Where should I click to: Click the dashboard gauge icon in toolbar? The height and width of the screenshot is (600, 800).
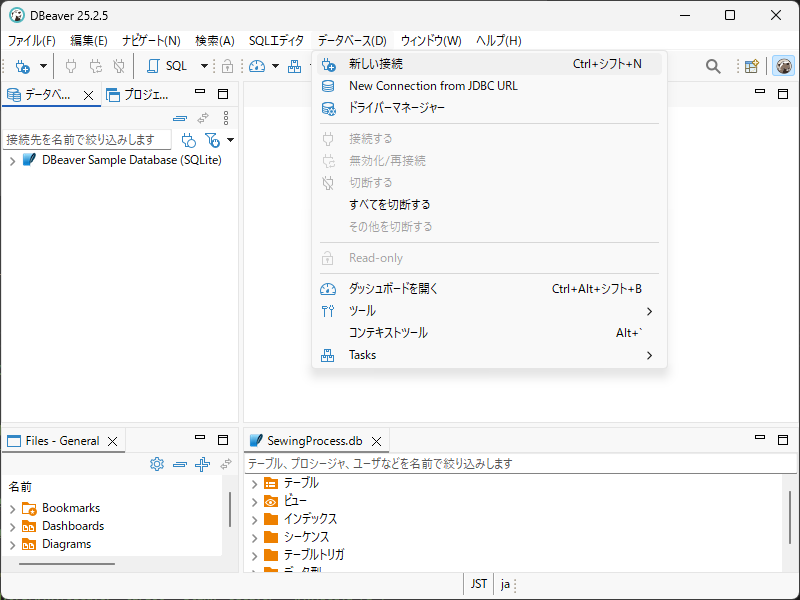tap(257, 66)
